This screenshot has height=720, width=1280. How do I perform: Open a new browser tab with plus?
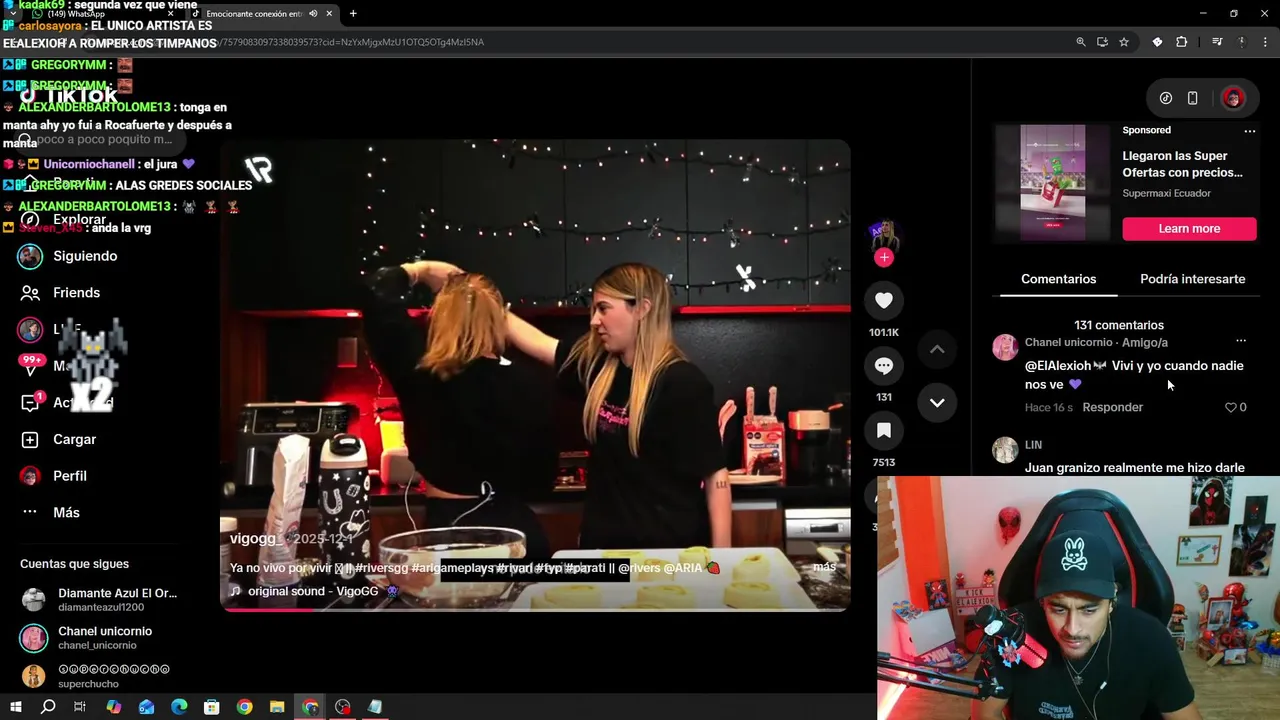pyautogui.click(x=353, y=13)
